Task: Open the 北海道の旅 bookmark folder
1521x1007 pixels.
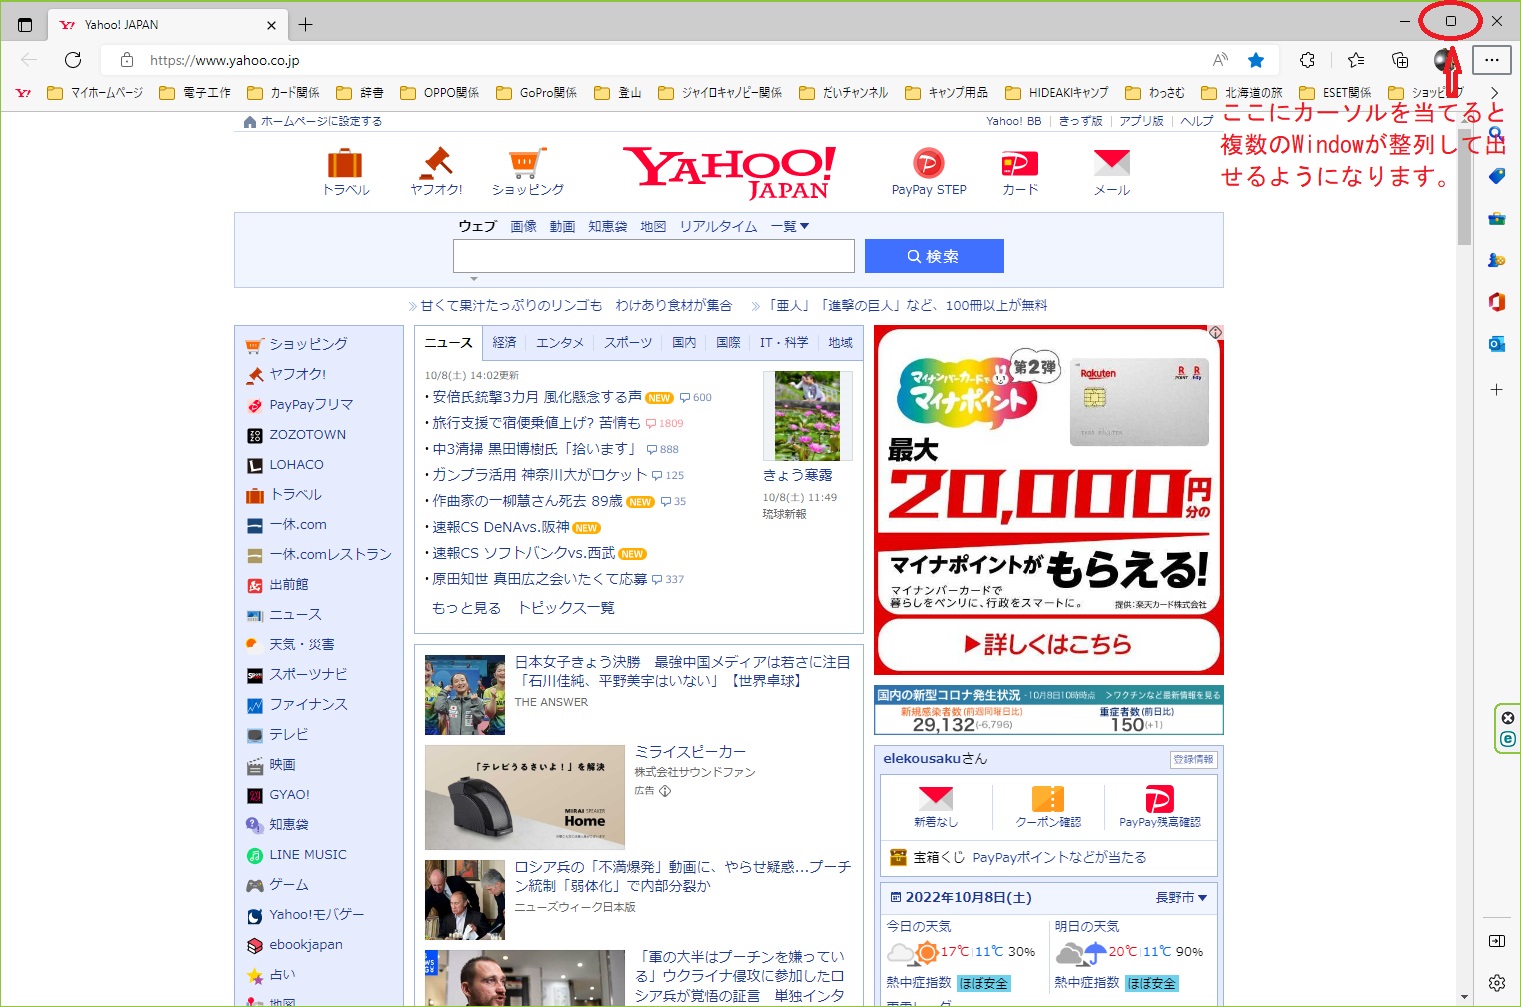Action: [1241, 93]
